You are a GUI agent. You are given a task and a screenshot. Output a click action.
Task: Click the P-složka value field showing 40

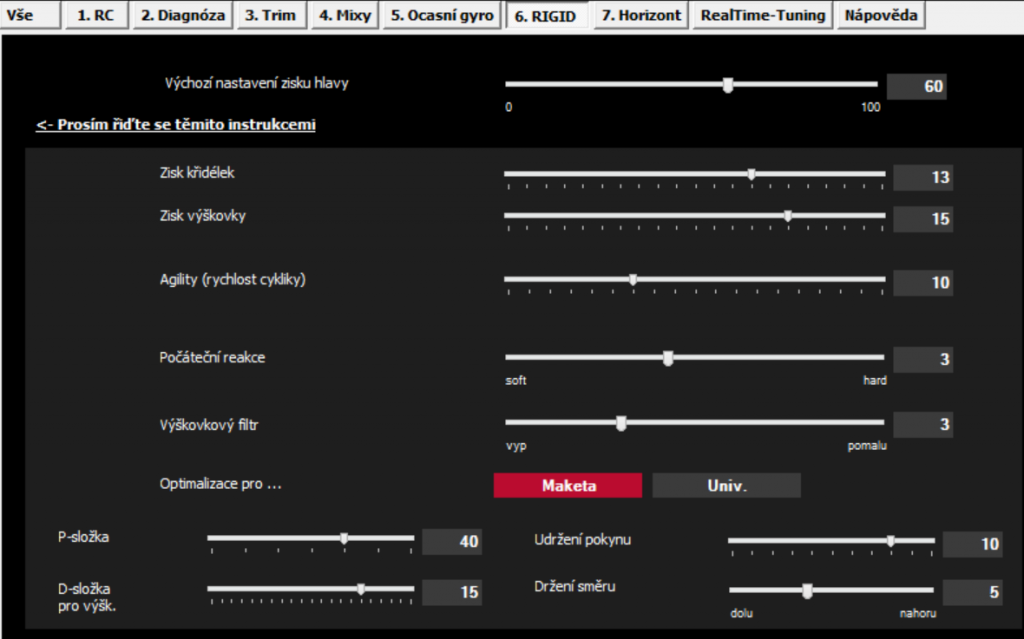451,542
